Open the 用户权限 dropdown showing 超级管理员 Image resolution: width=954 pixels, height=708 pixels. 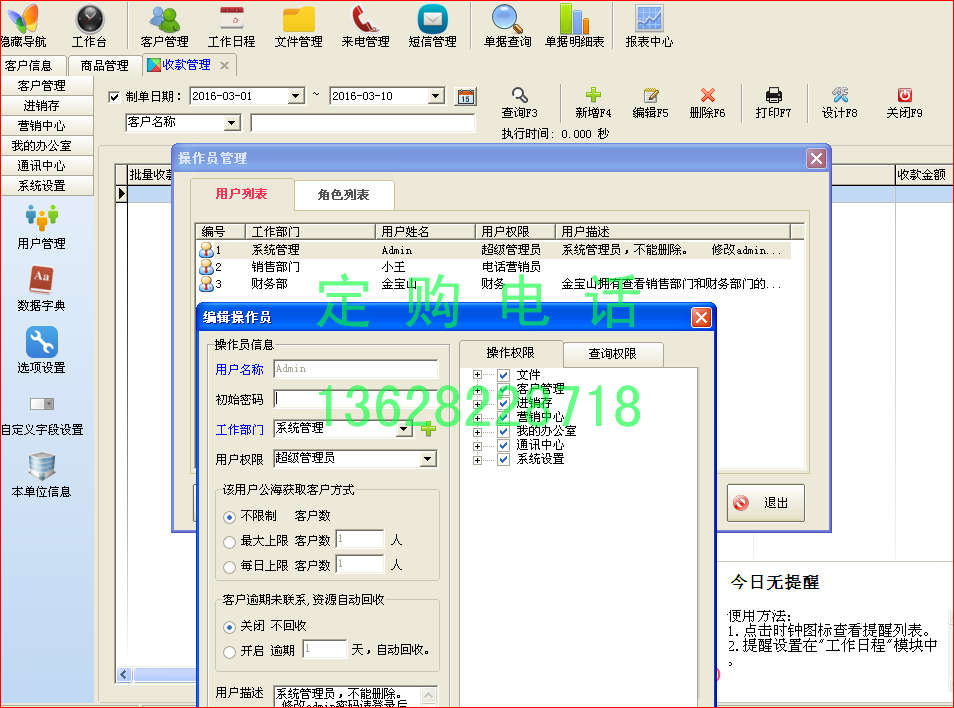(430, 458)
